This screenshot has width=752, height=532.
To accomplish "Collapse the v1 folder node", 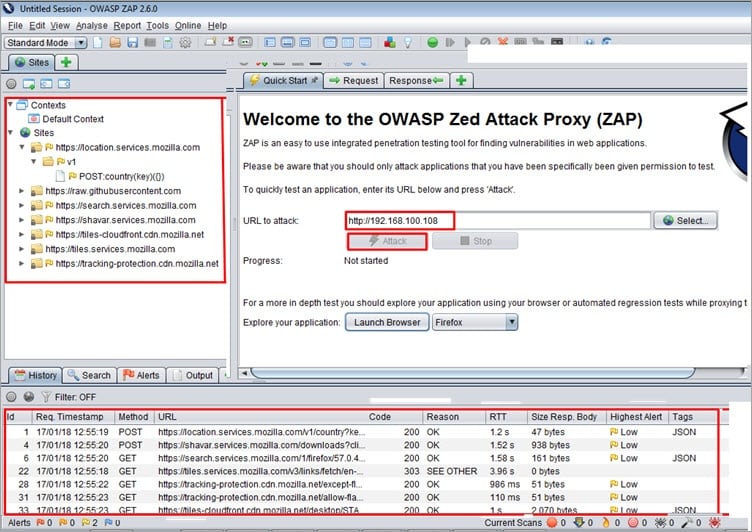I will point(34,161).
